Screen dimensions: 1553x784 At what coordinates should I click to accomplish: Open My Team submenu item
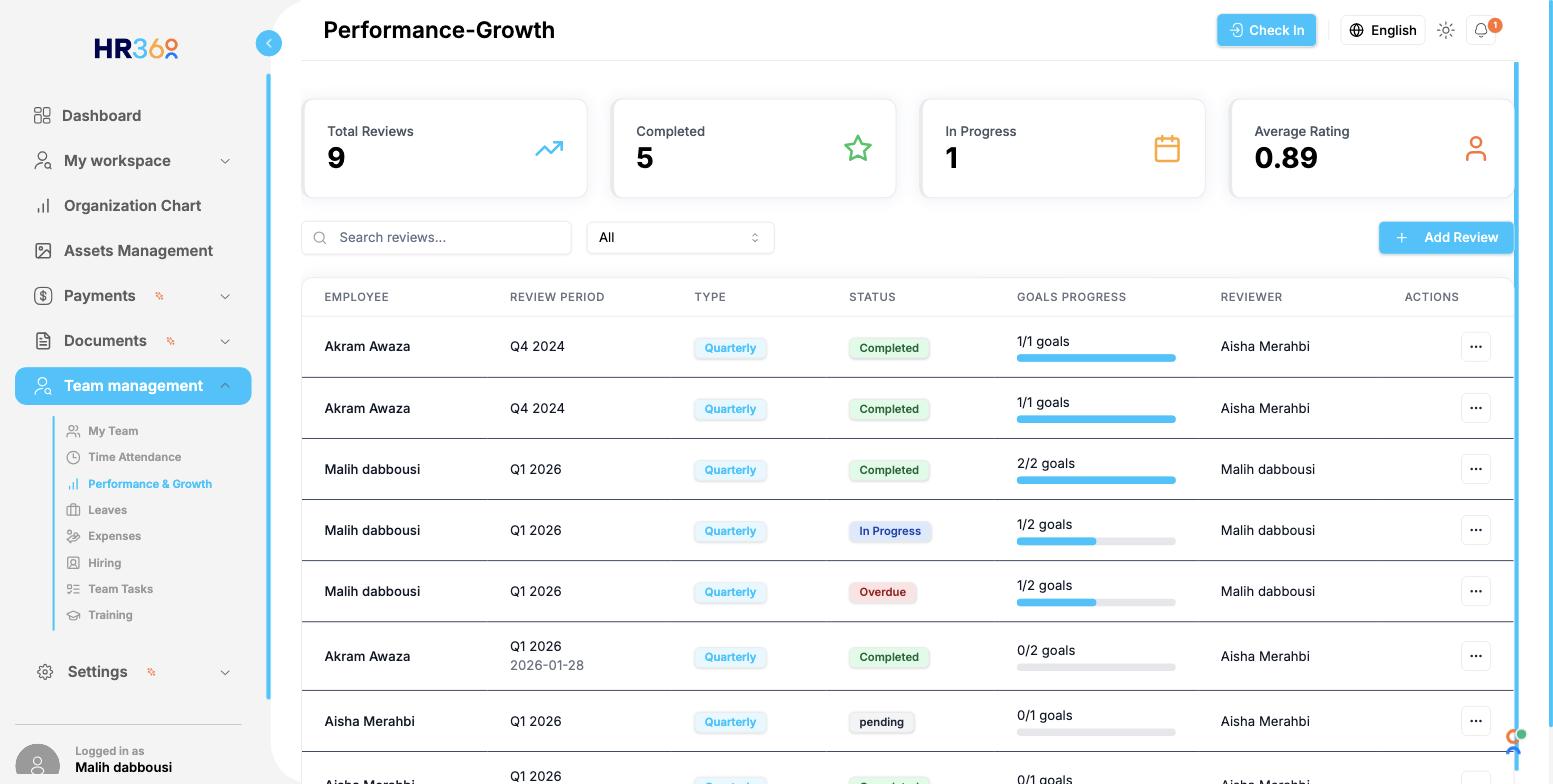click(113, 431)
